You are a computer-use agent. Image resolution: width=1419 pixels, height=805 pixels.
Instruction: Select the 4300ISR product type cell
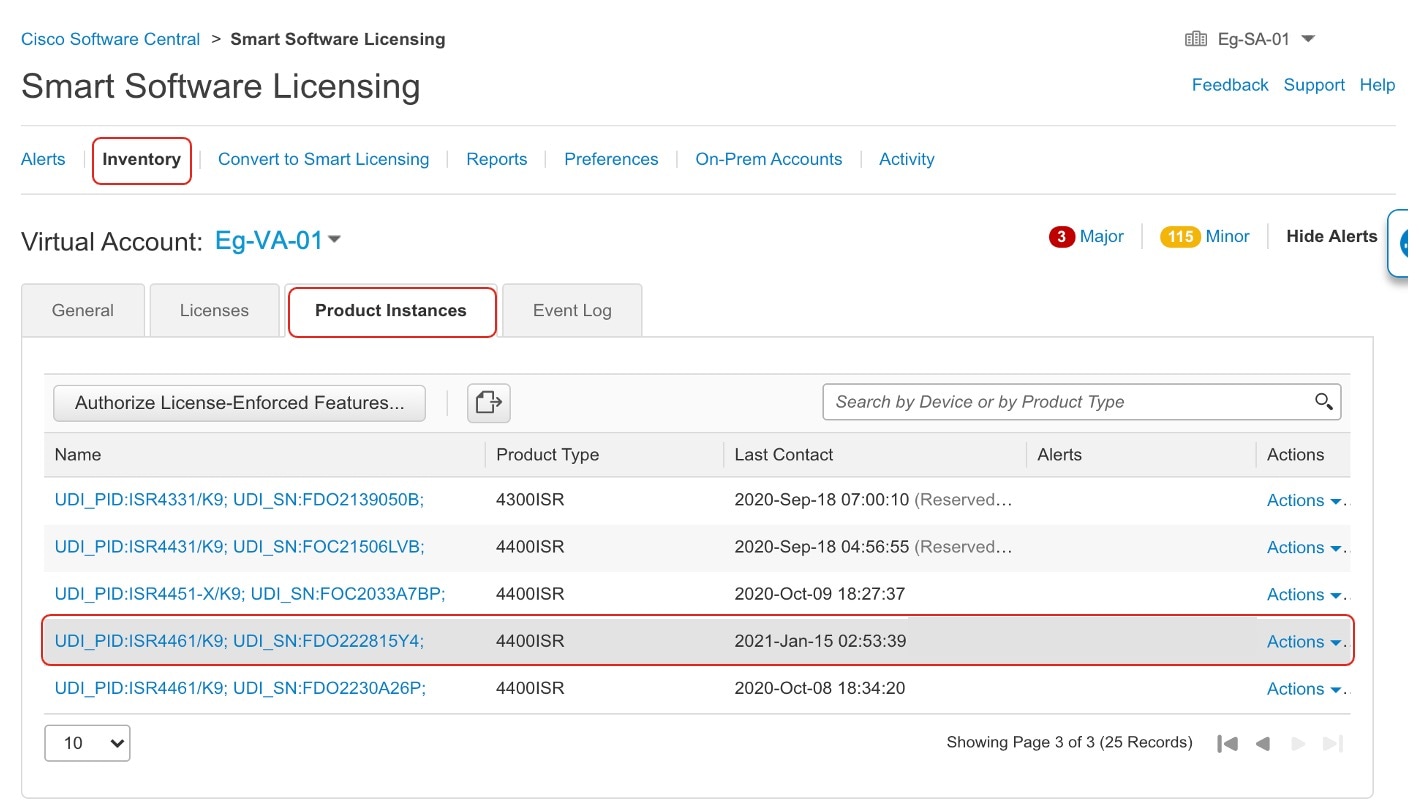[x=530, y=500]
